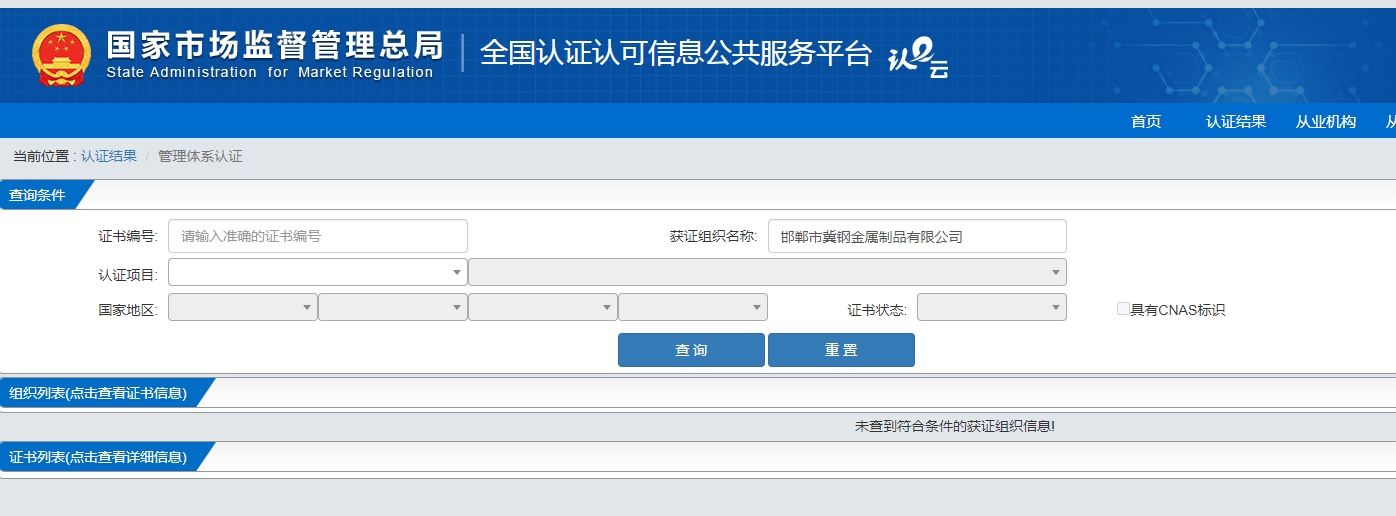This screenshot has height=516, width=1396.
Task: Open the first 国家地区 dropdown
Action: coord(243,307)
